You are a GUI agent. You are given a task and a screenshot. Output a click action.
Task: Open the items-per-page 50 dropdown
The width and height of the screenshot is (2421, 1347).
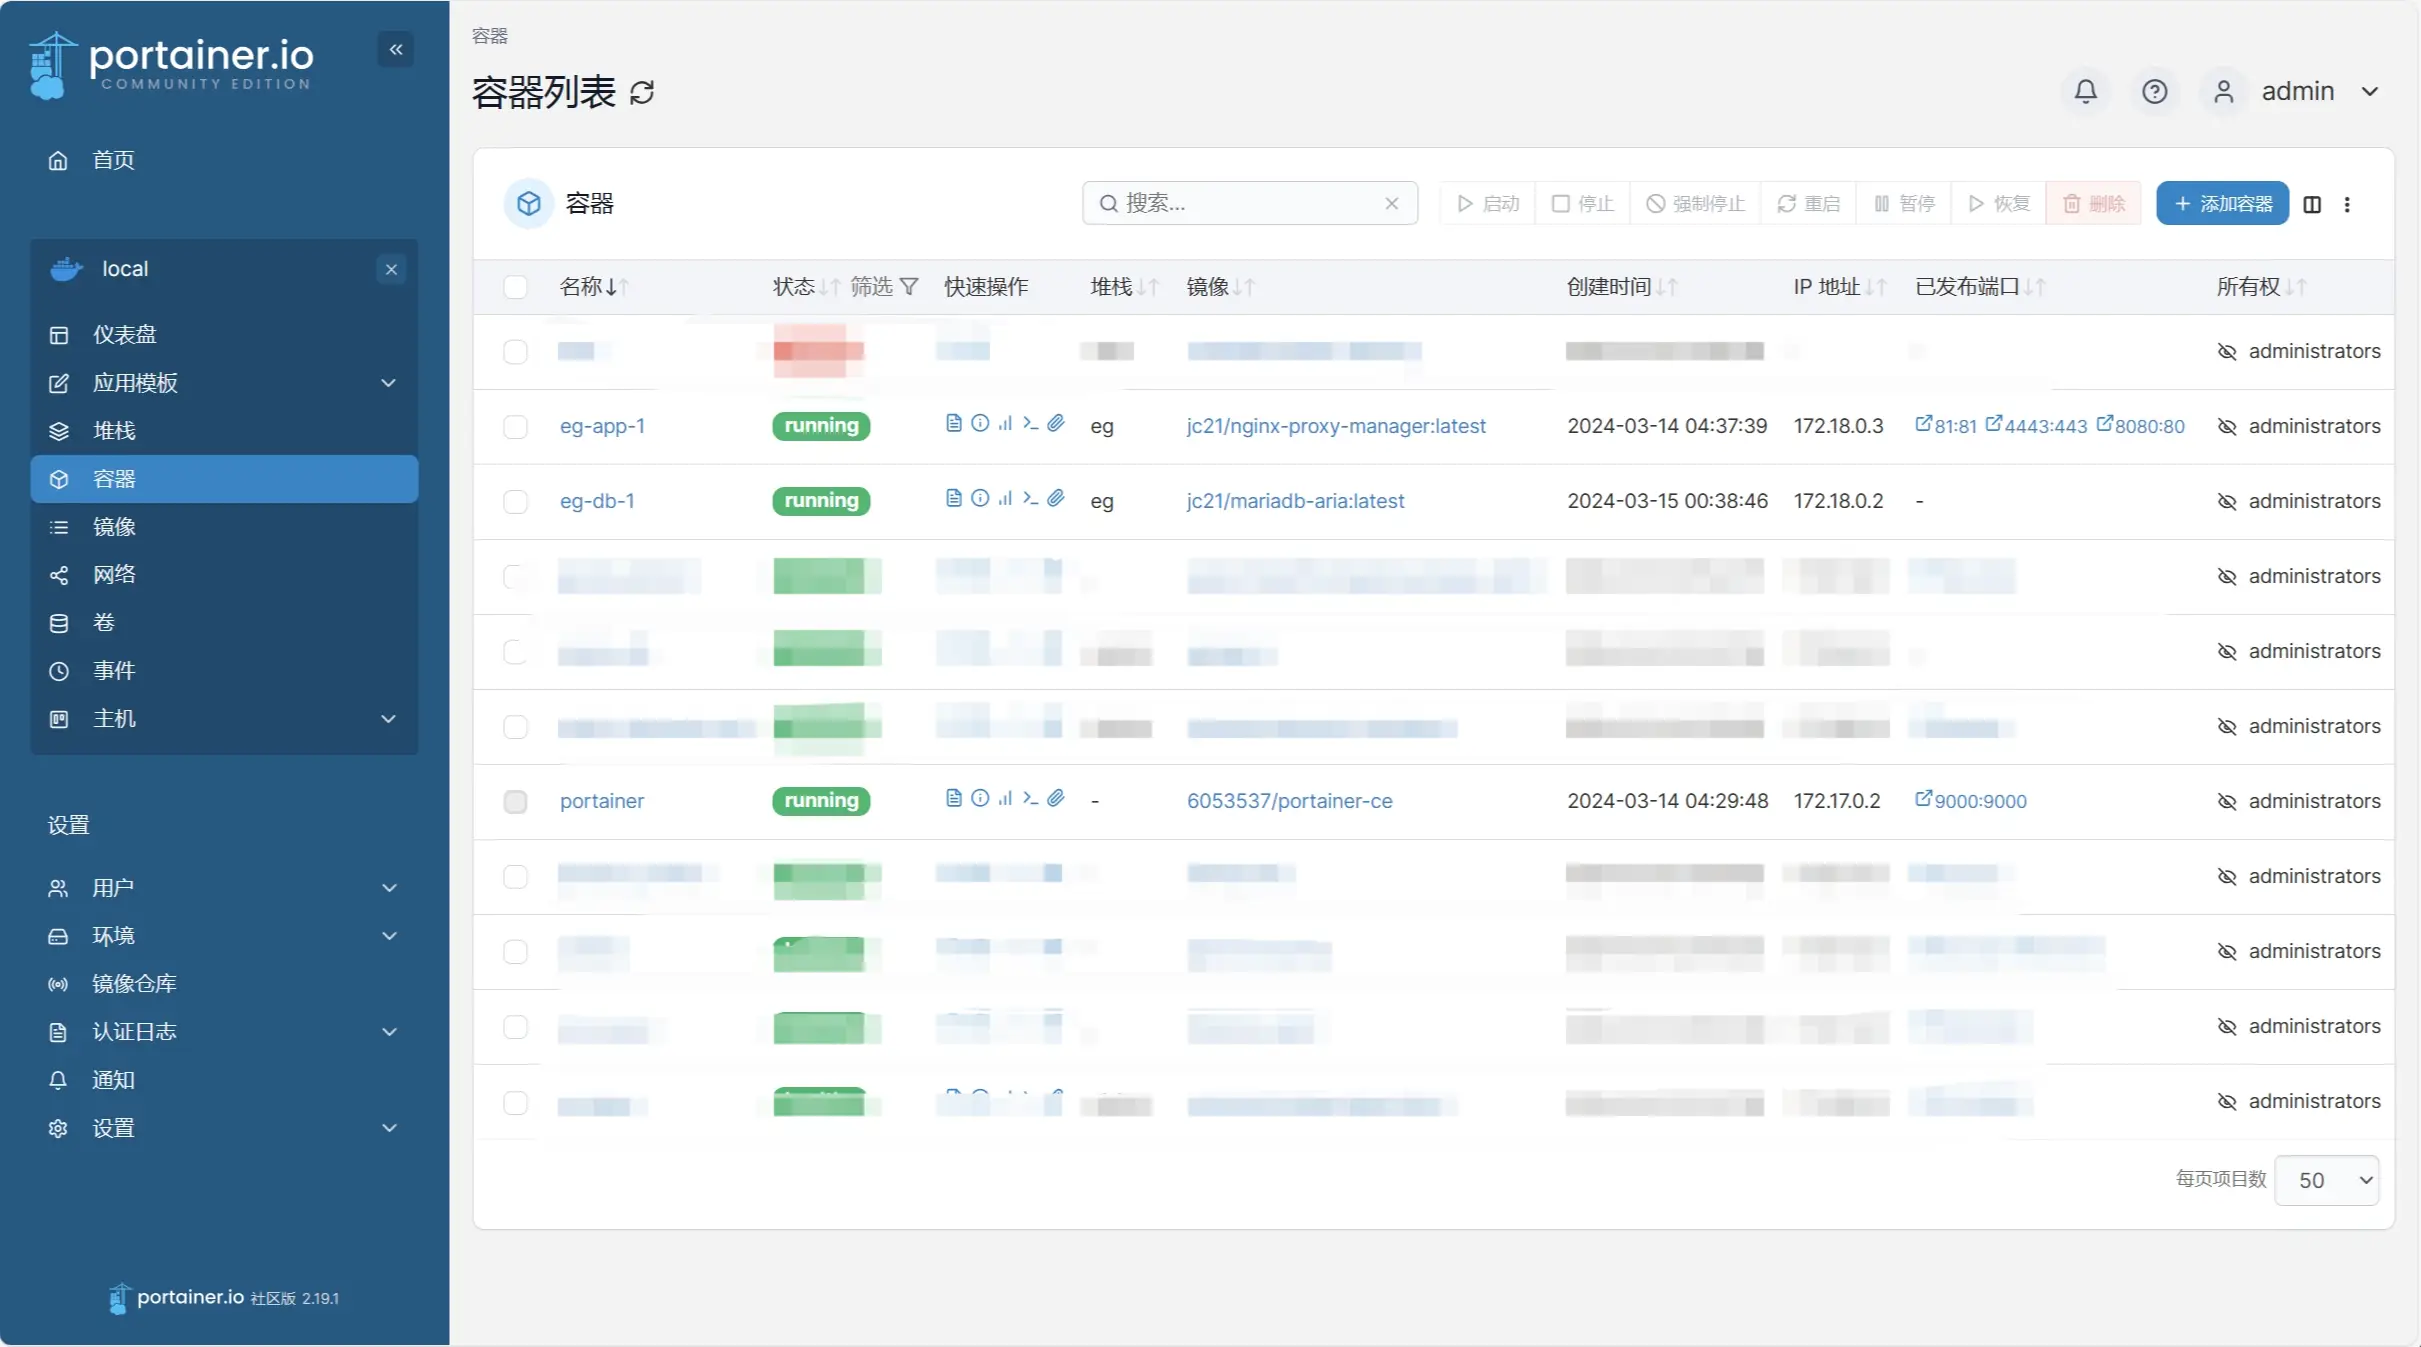point(2326,1180)
